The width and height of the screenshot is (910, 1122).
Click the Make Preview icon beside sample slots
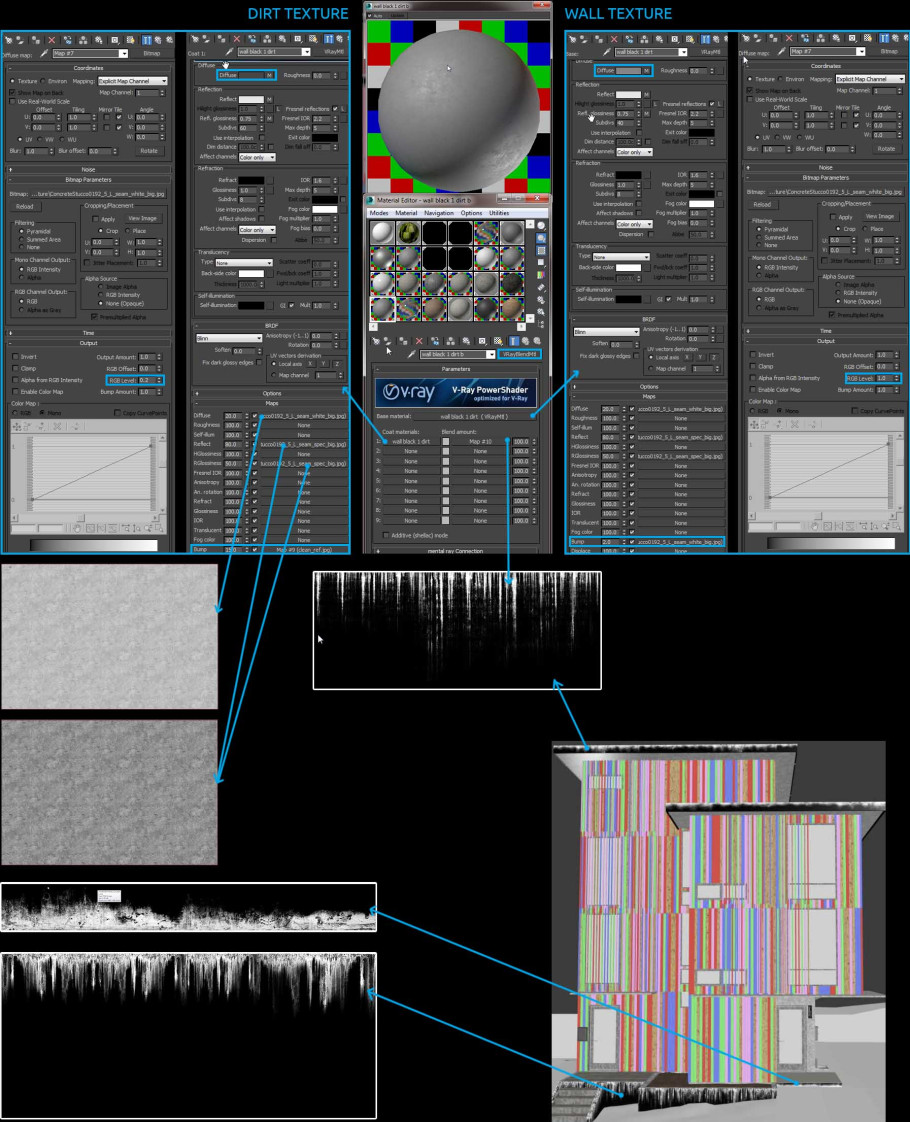coord(542,288)
